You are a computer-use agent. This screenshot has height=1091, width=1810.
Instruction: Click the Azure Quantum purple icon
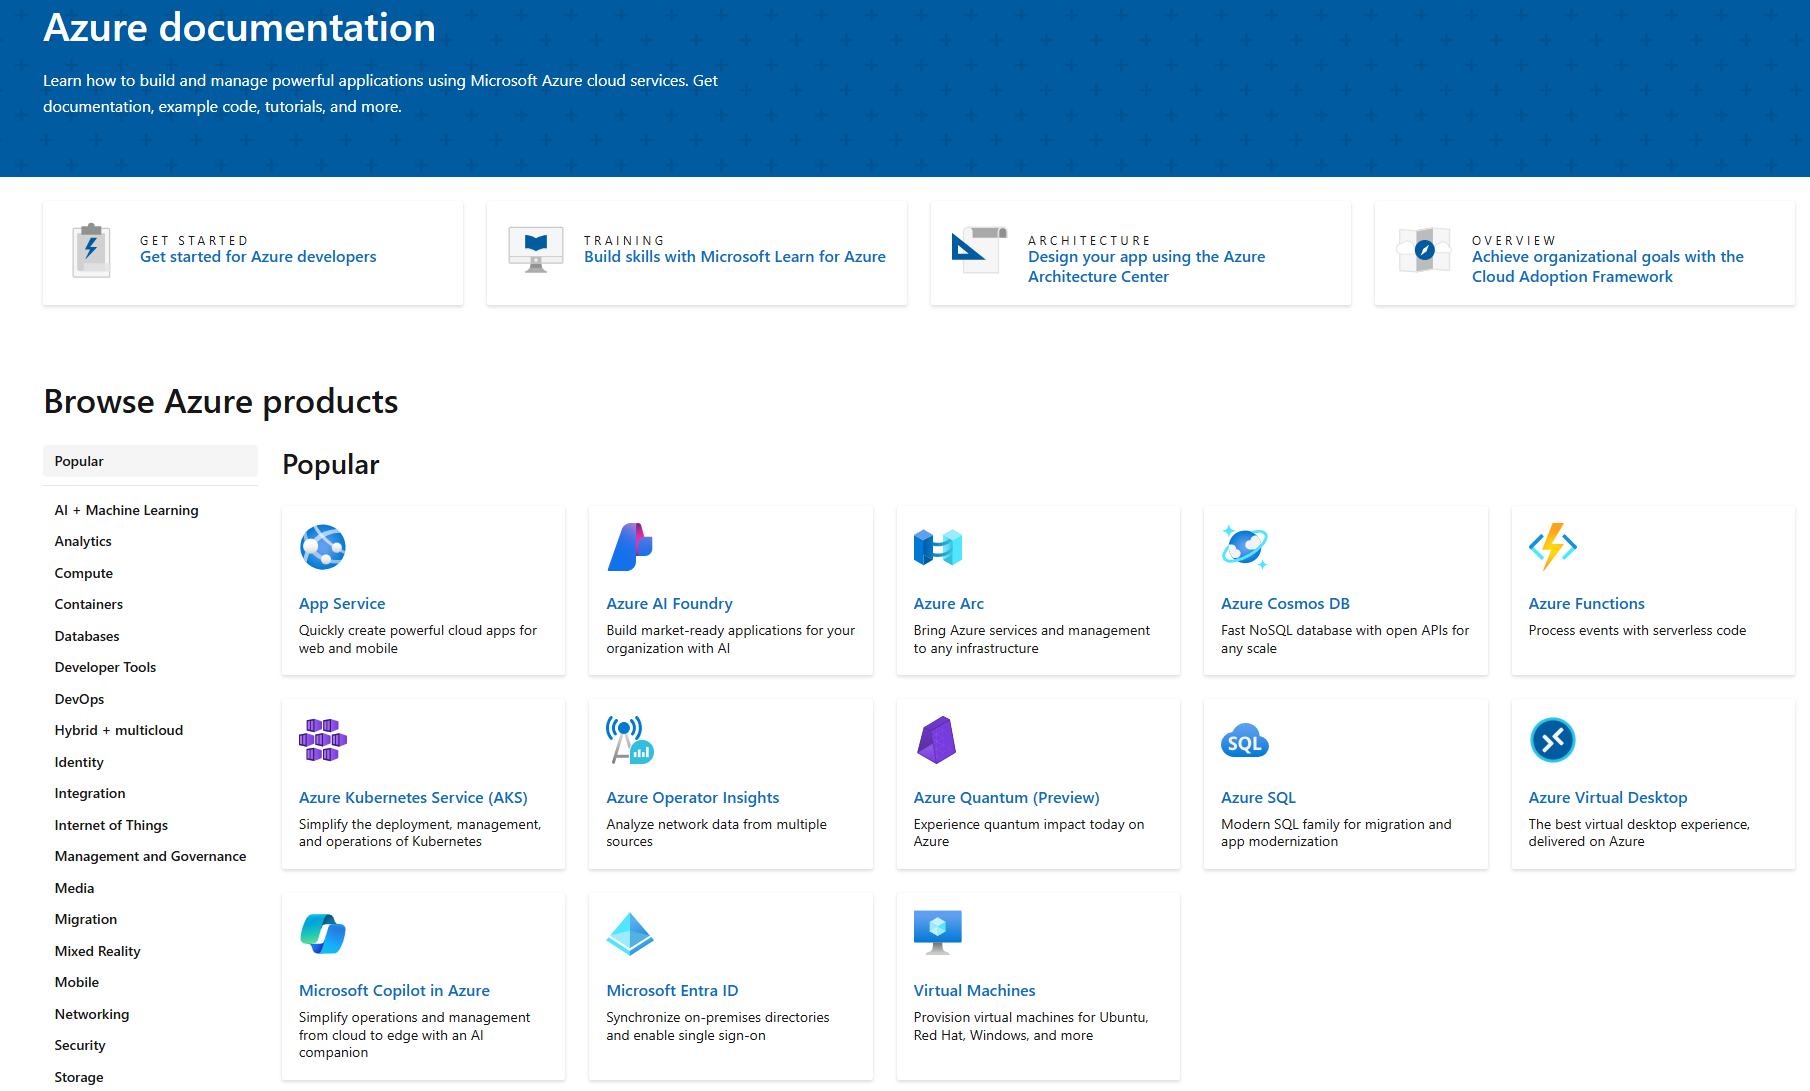(937, 740)
